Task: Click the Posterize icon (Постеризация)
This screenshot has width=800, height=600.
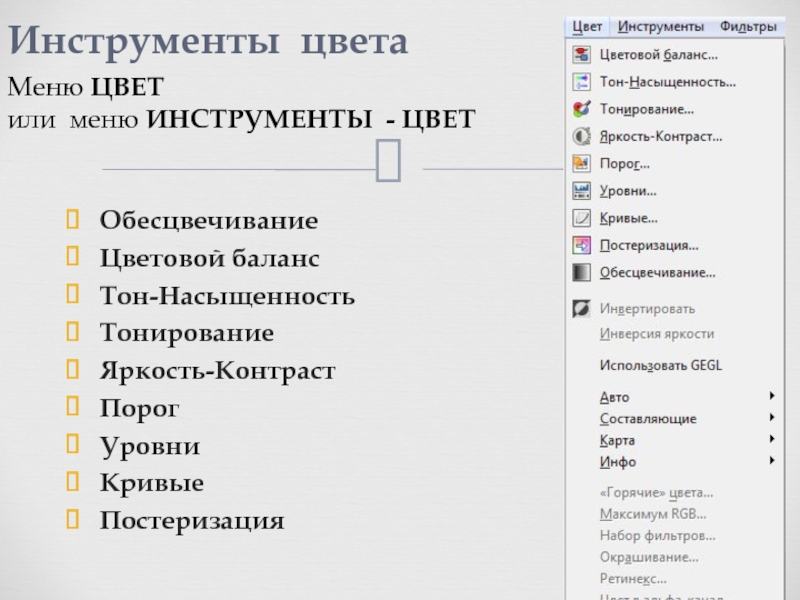Action: (580, 244)
